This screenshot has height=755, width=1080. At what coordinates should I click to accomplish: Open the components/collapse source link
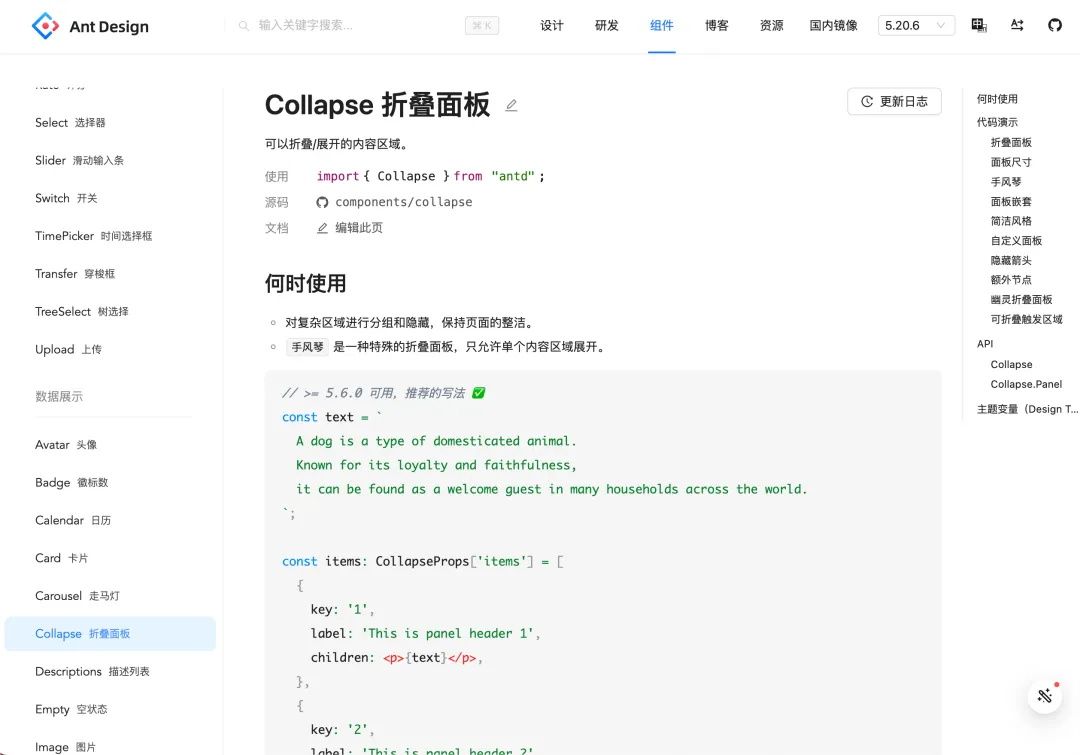pos(404,202)
